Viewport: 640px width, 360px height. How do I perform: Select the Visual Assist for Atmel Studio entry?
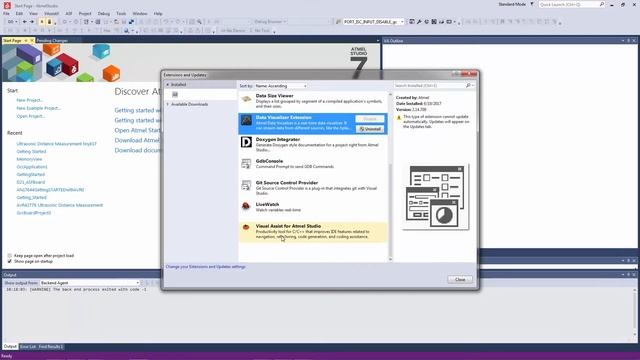point(313,231)
